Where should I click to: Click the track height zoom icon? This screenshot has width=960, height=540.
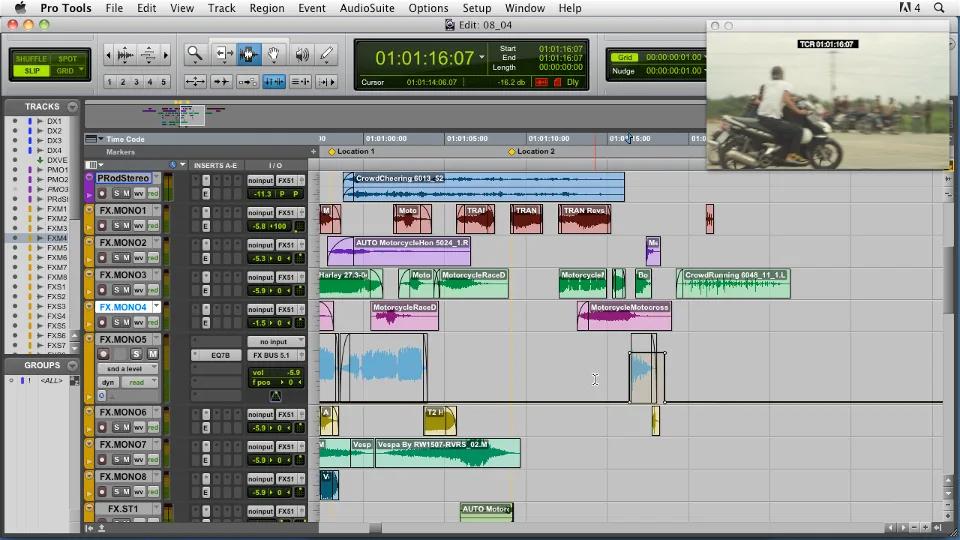tap(148, 55)
